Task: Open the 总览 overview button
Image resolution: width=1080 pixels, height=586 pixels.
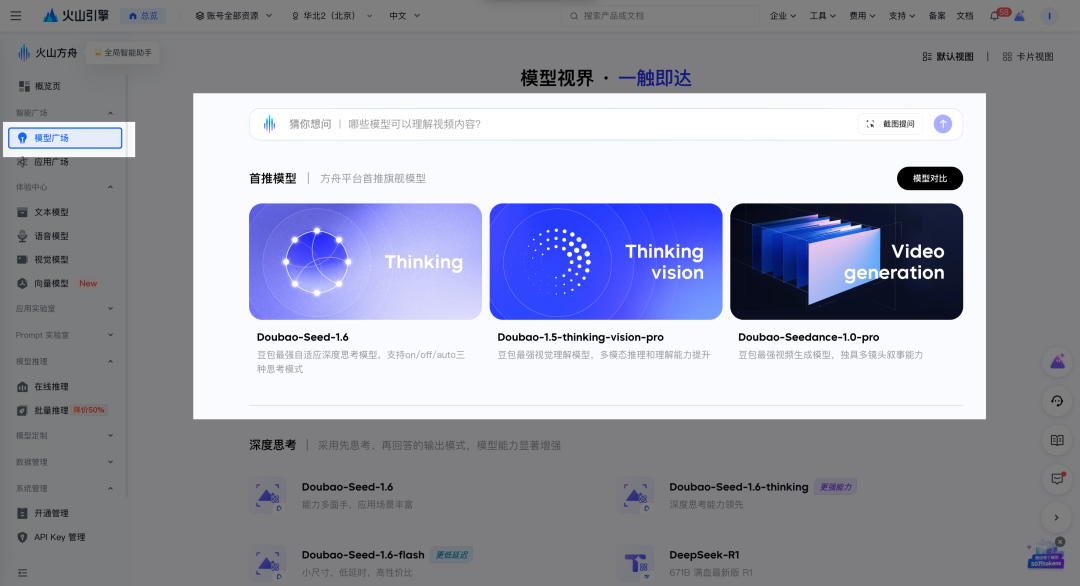Action: coord(143,16)
